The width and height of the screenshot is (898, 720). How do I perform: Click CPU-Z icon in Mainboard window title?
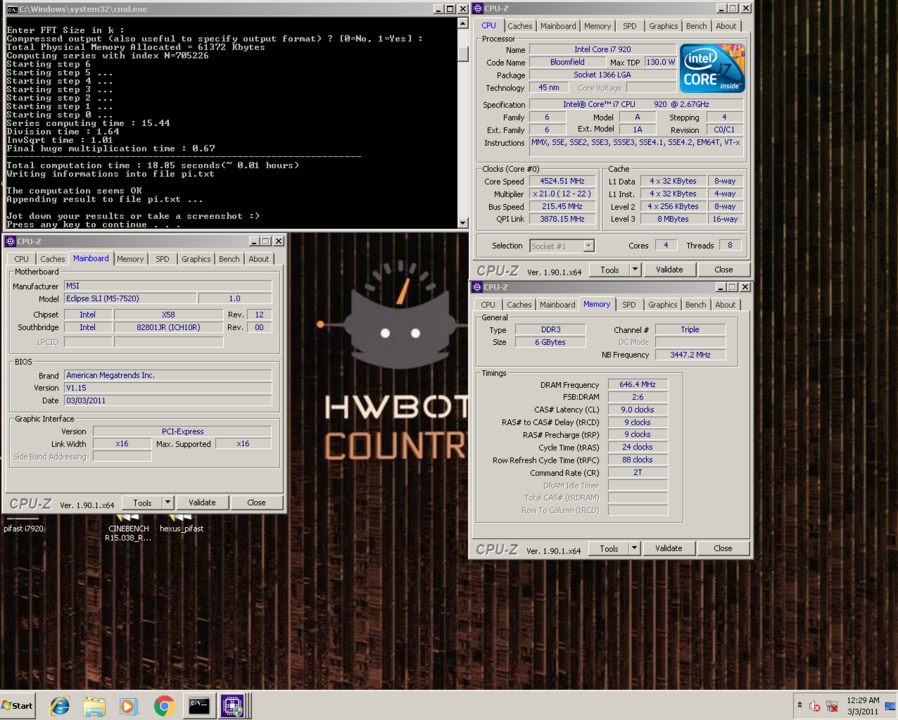pos(10,241)
